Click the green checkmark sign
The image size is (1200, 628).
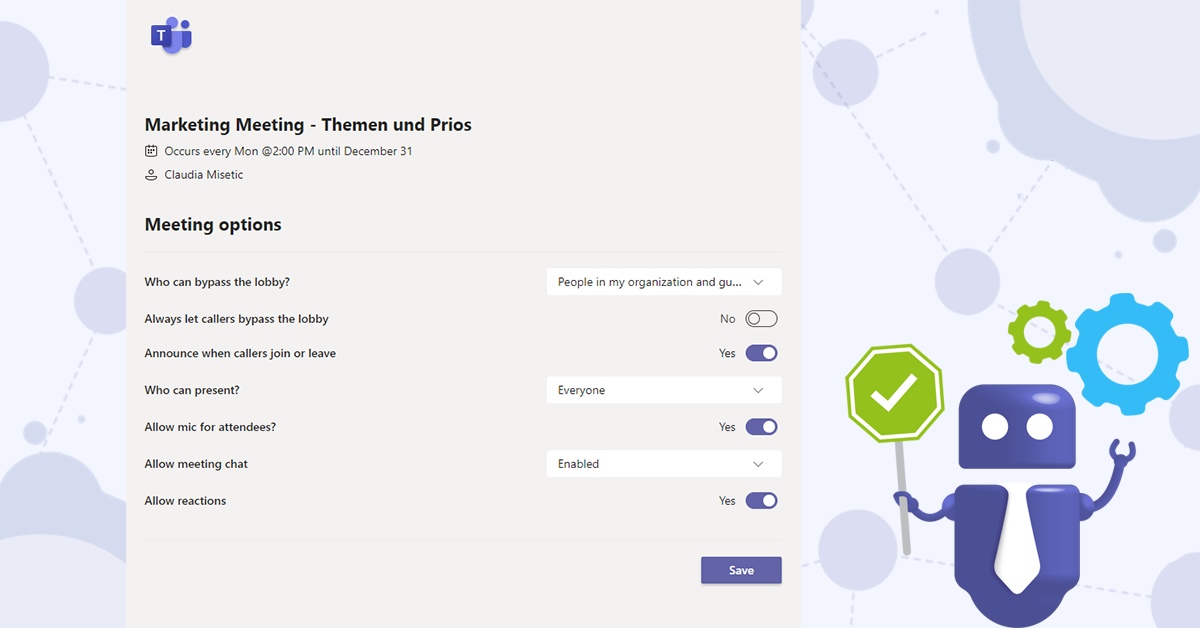[x=893, y=394]
